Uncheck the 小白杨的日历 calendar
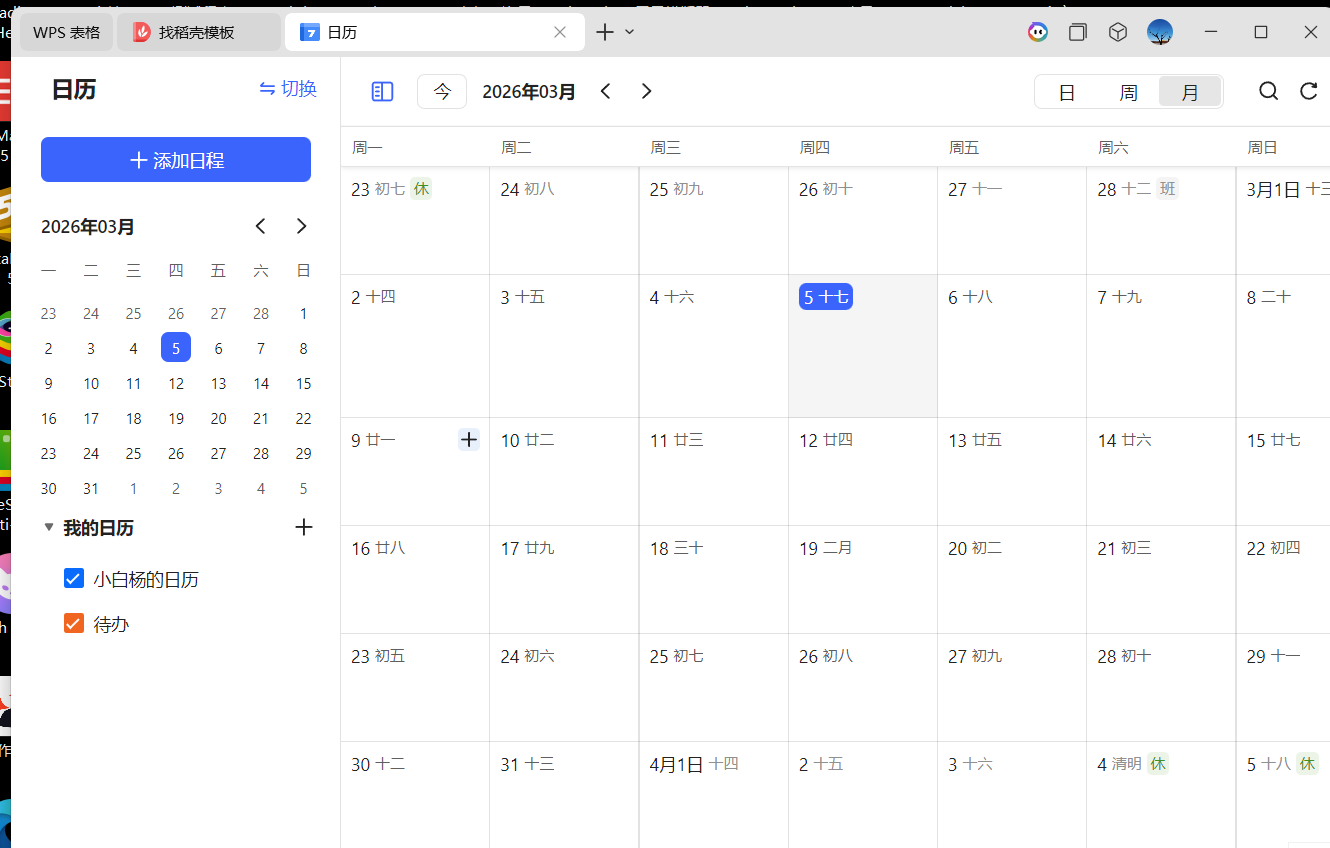 (73, 578)
